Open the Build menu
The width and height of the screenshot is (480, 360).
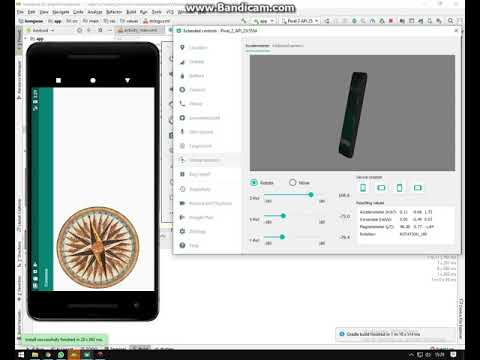pyautogui.click(x=131, y=12)
